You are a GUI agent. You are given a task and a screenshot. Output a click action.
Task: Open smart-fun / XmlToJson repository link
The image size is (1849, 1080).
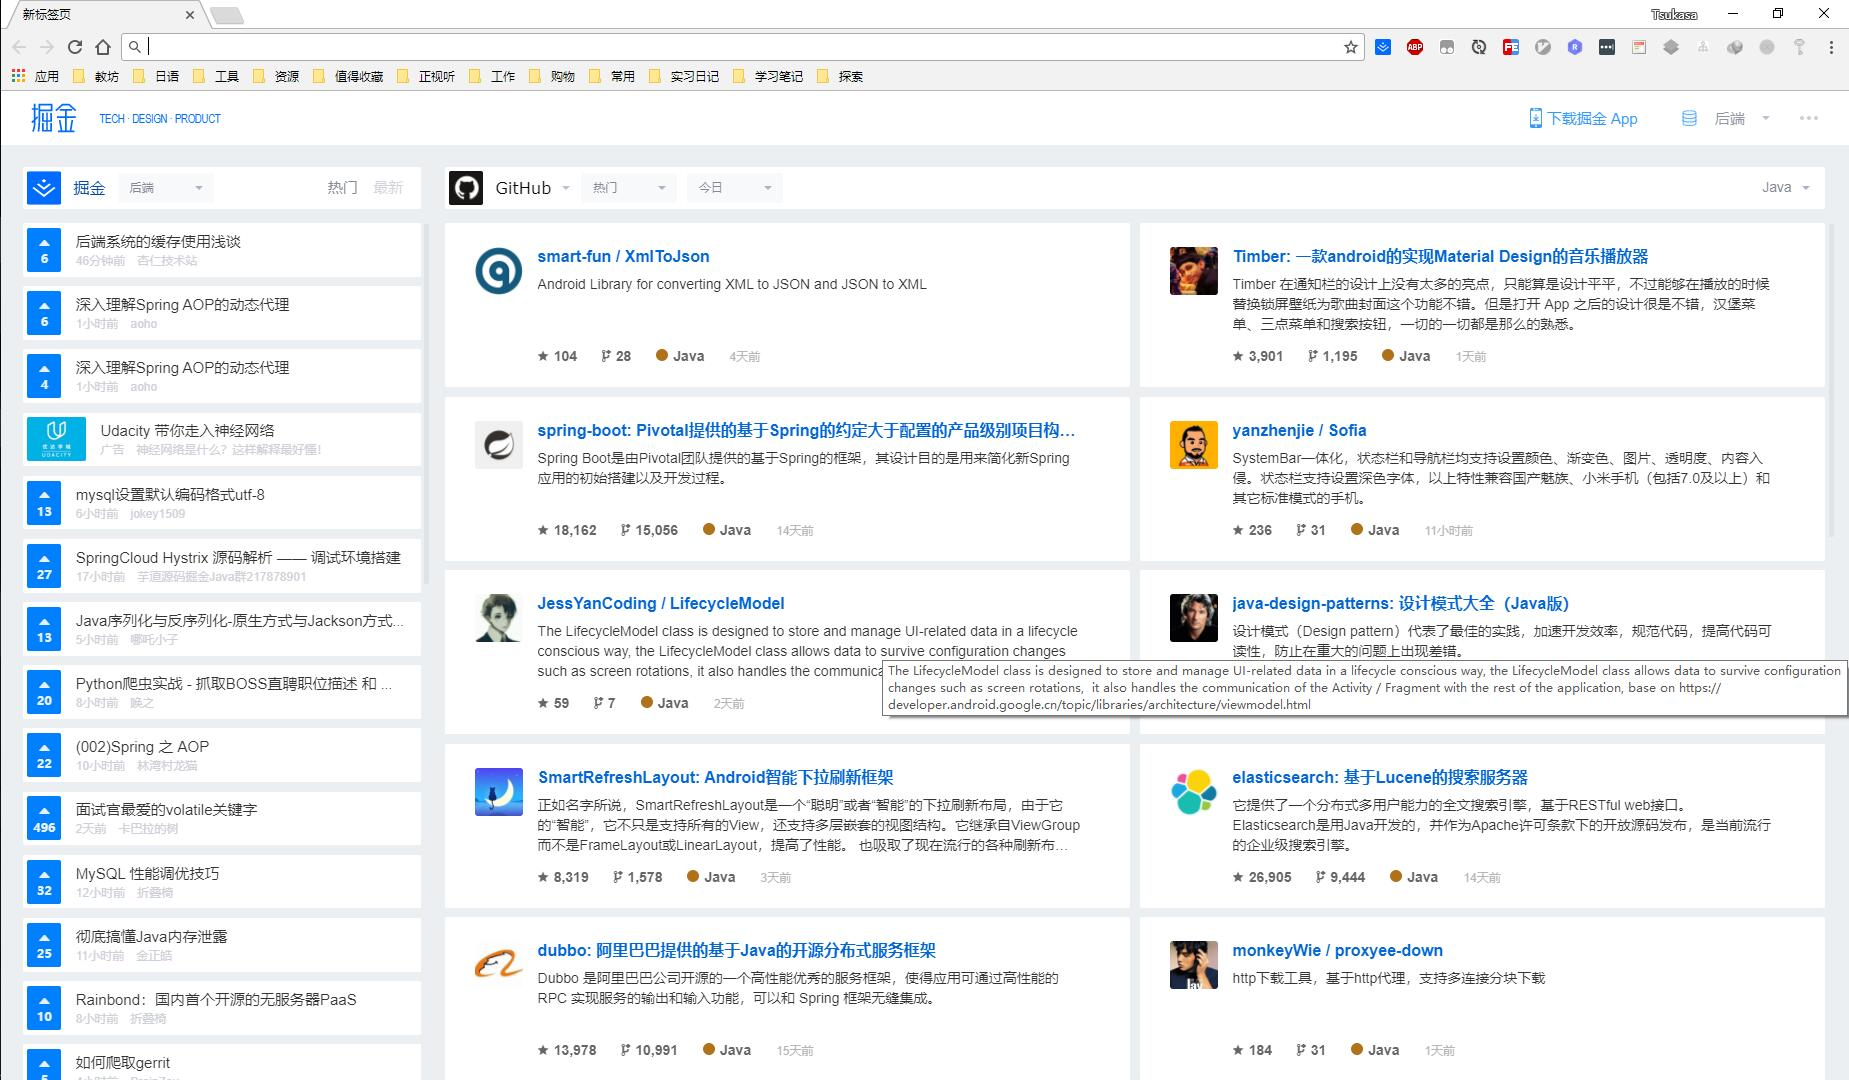tap(623, 256)
